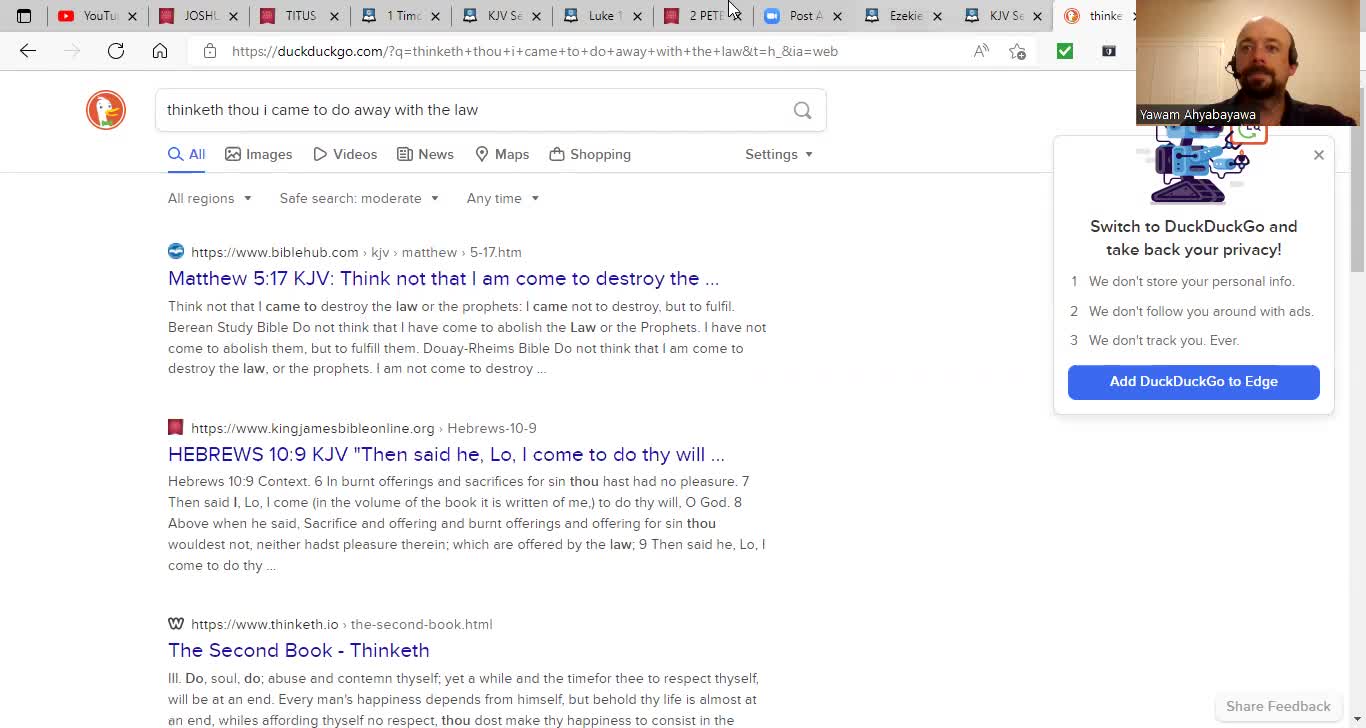Close the TITUS tab
The width and height of the screenshot is (1366, 728).
pos(335,16)
